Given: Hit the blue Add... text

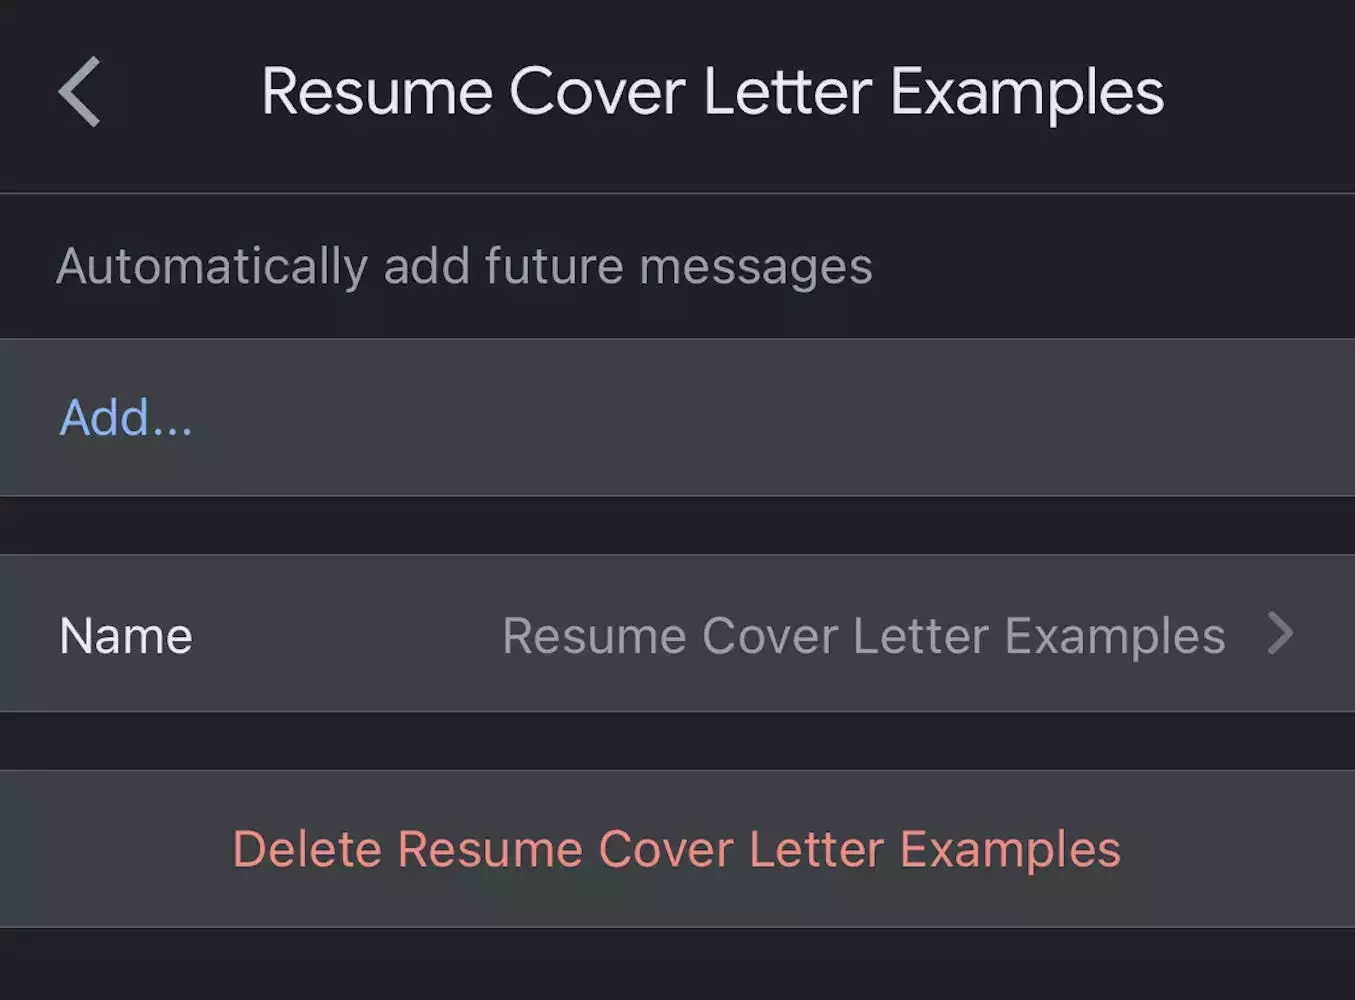Looking at the screenshot, I should (126, 418).
